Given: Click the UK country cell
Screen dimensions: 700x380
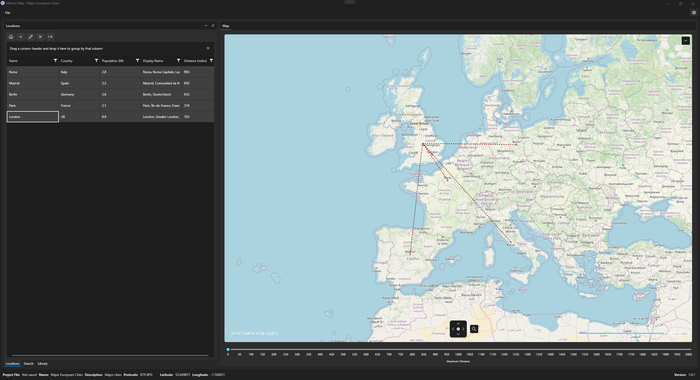Looking at the screenshot, I should point(79,117).
